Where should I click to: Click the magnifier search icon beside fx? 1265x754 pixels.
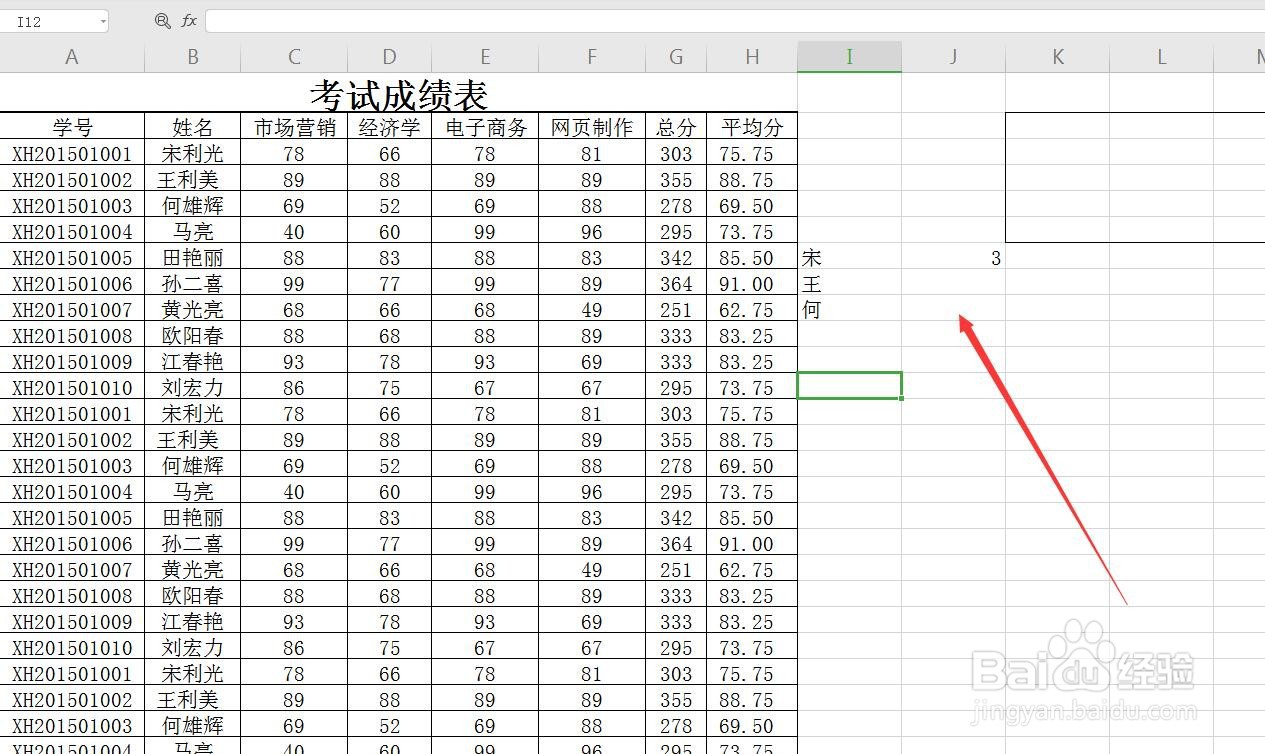163,20
